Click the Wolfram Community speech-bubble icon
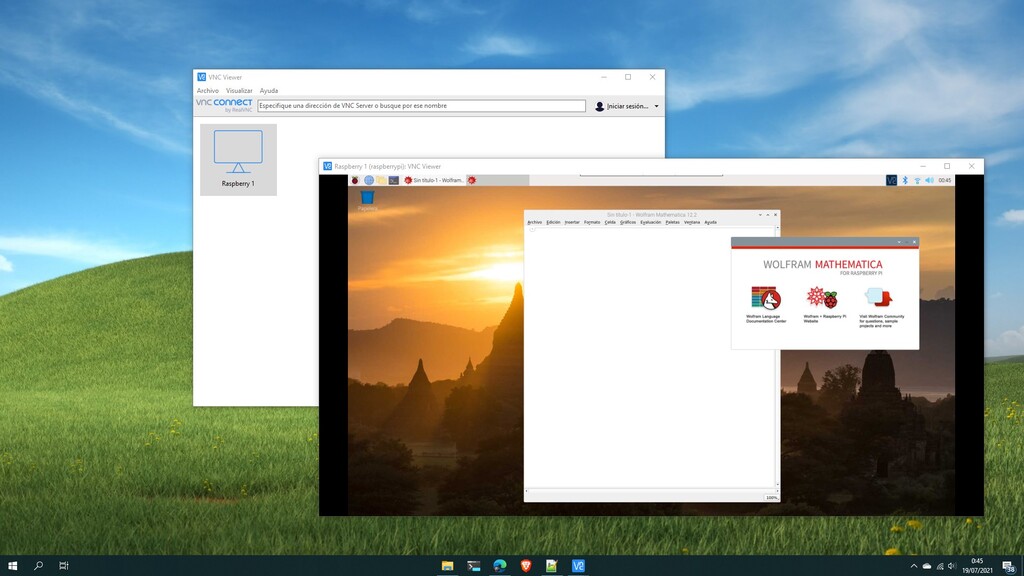 coord(878,297)
